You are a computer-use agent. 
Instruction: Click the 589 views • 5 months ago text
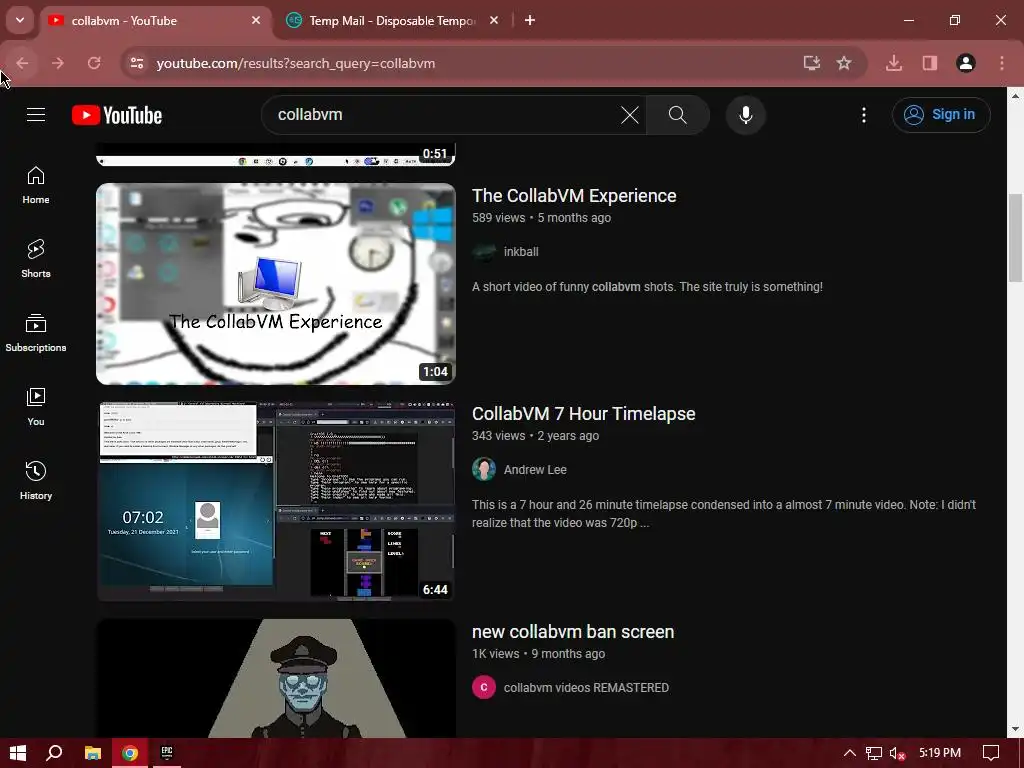tap(541, 218)
